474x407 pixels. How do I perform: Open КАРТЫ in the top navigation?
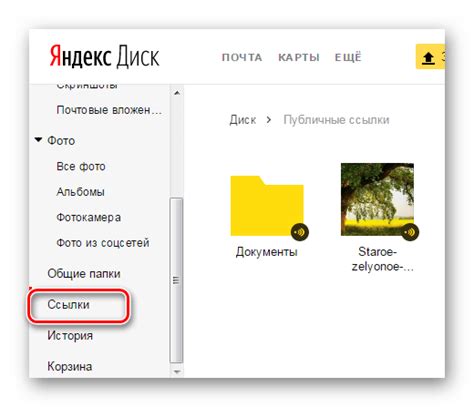point(299,58)
